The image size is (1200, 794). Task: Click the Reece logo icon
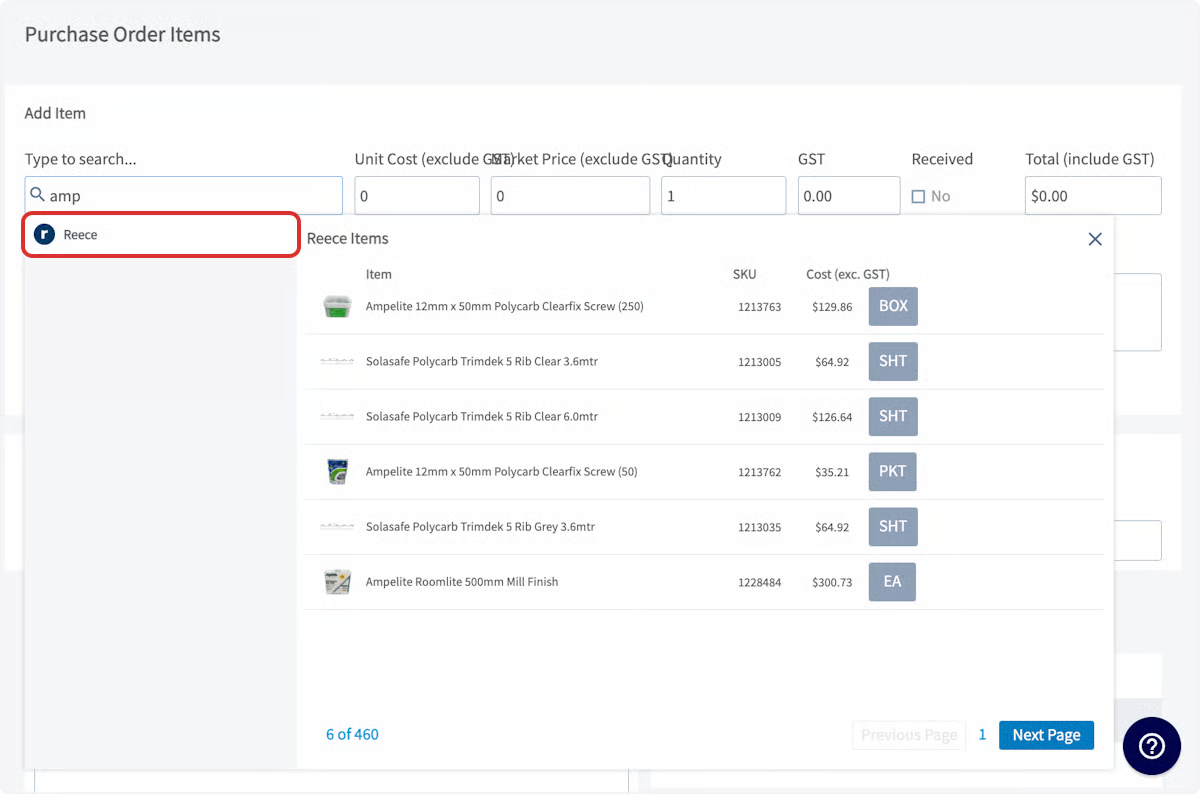click(43, 234)
